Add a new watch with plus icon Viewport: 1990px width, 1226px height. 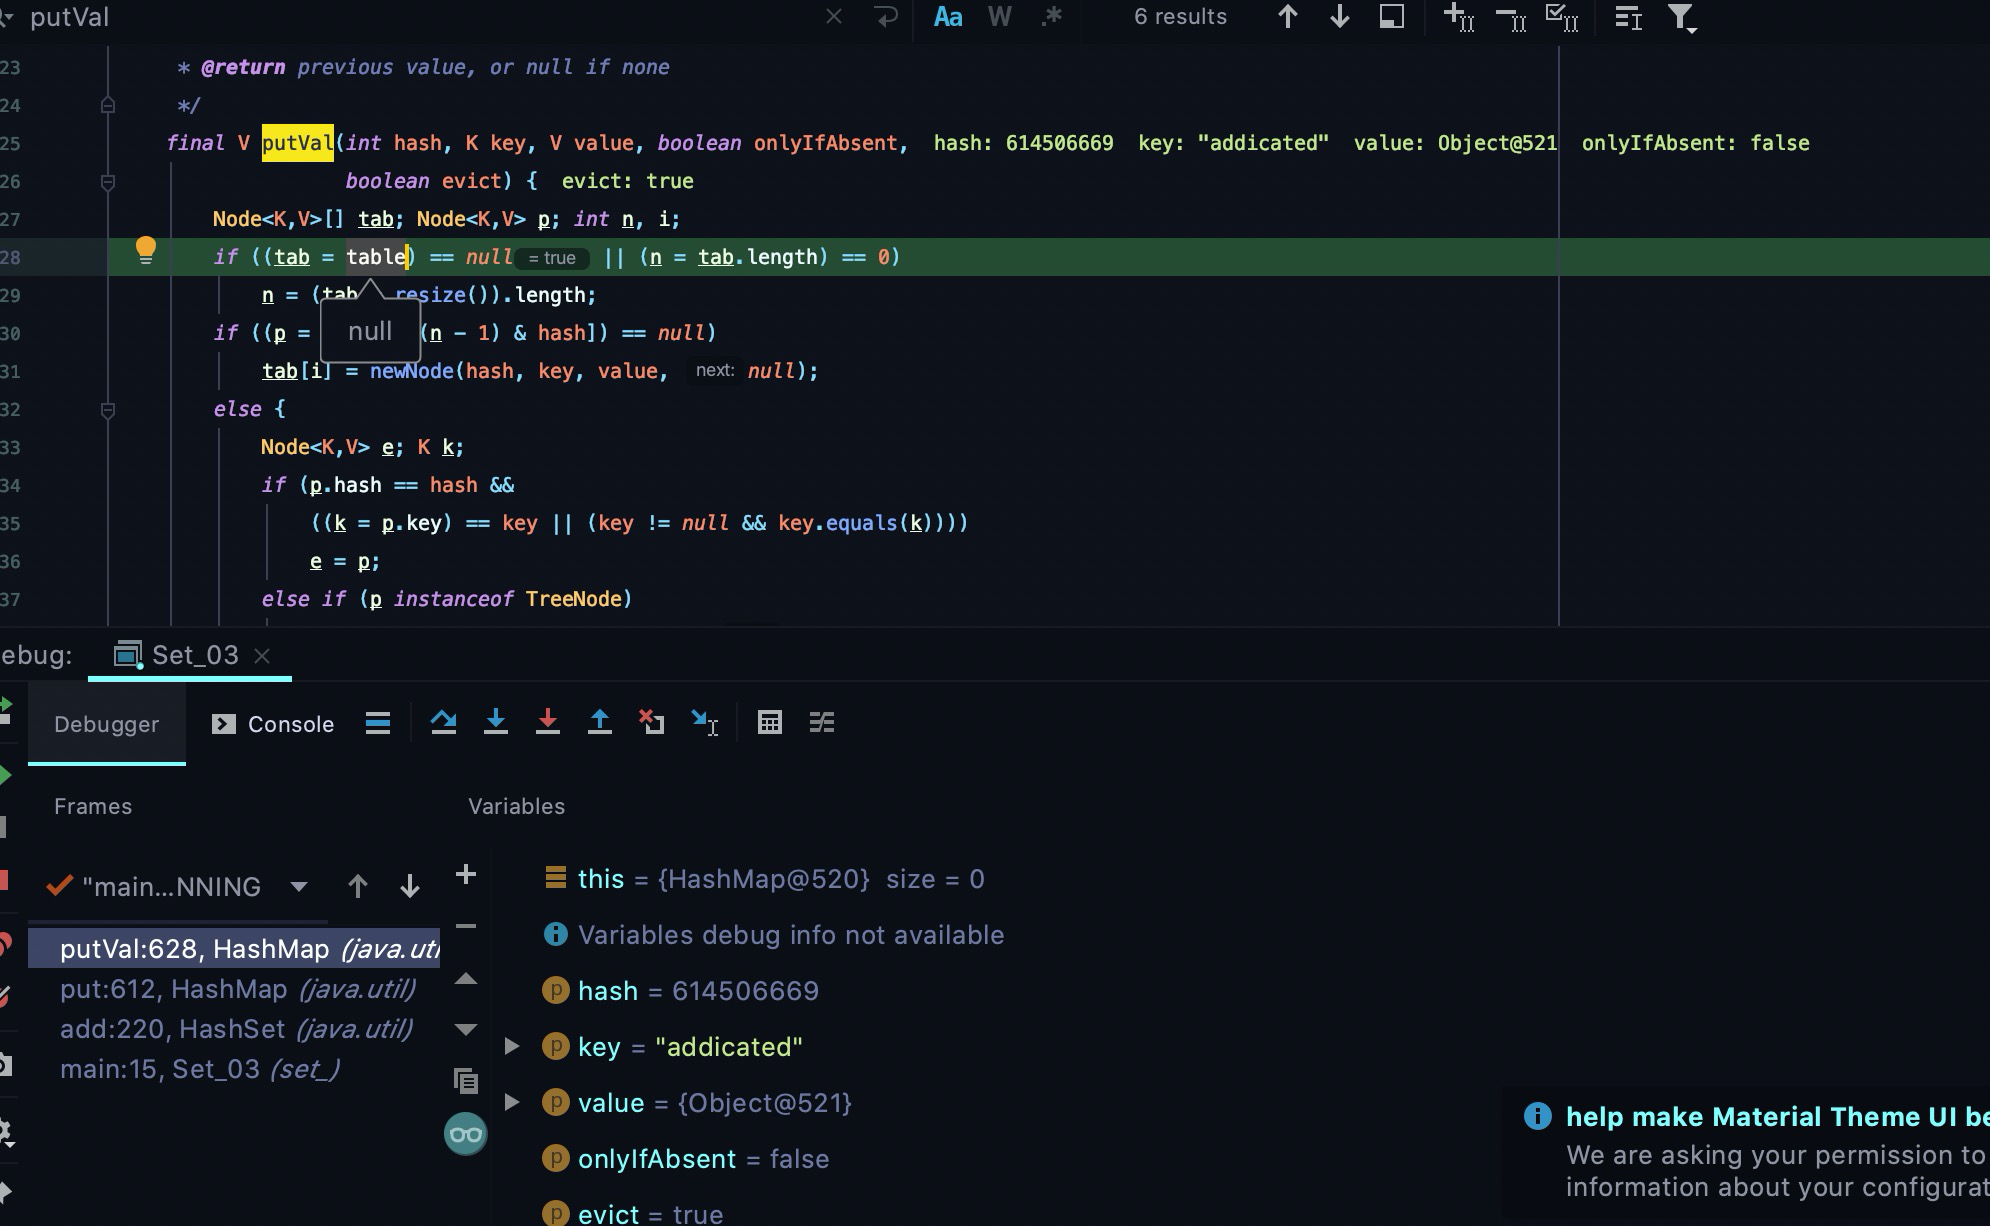coord(466,875)
